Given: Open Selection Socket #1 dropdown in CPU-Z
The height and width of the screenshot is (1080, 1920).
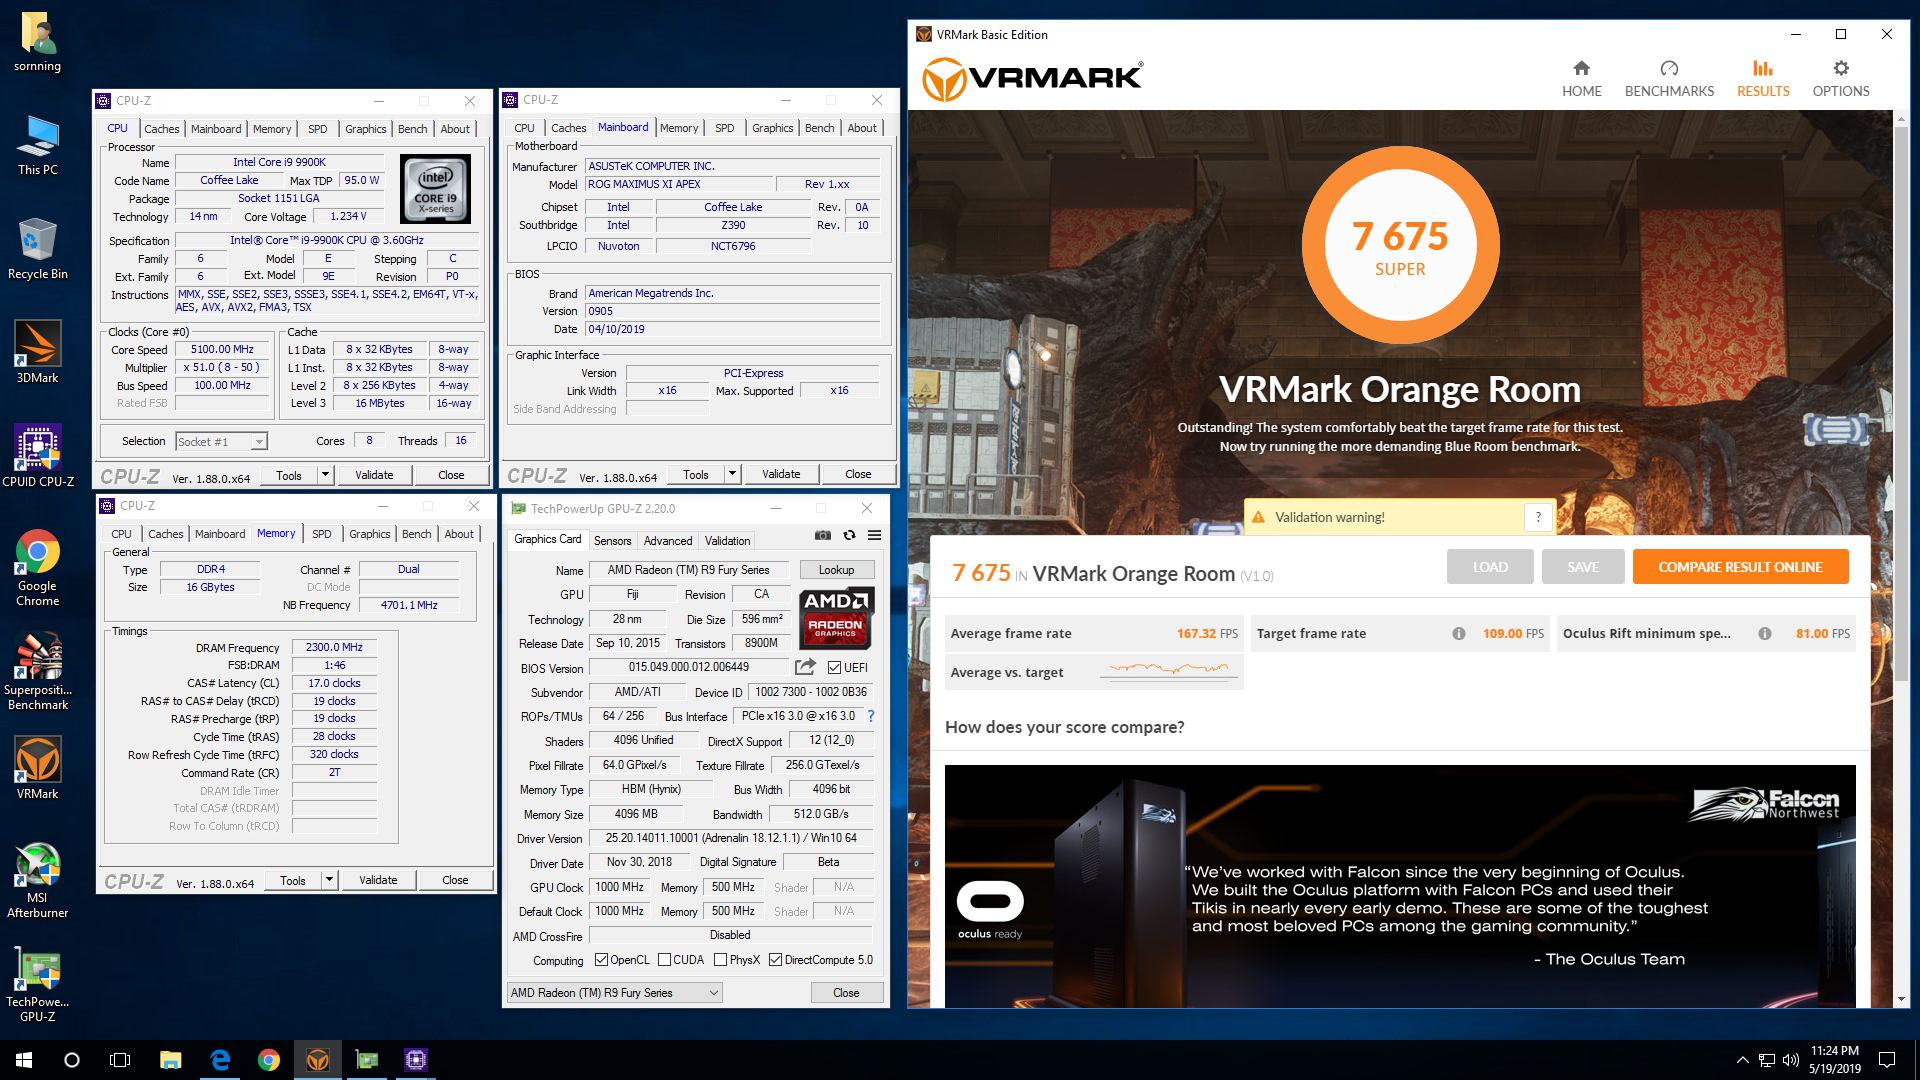Looking at the screenshot, I should click(x=222, y=441).
